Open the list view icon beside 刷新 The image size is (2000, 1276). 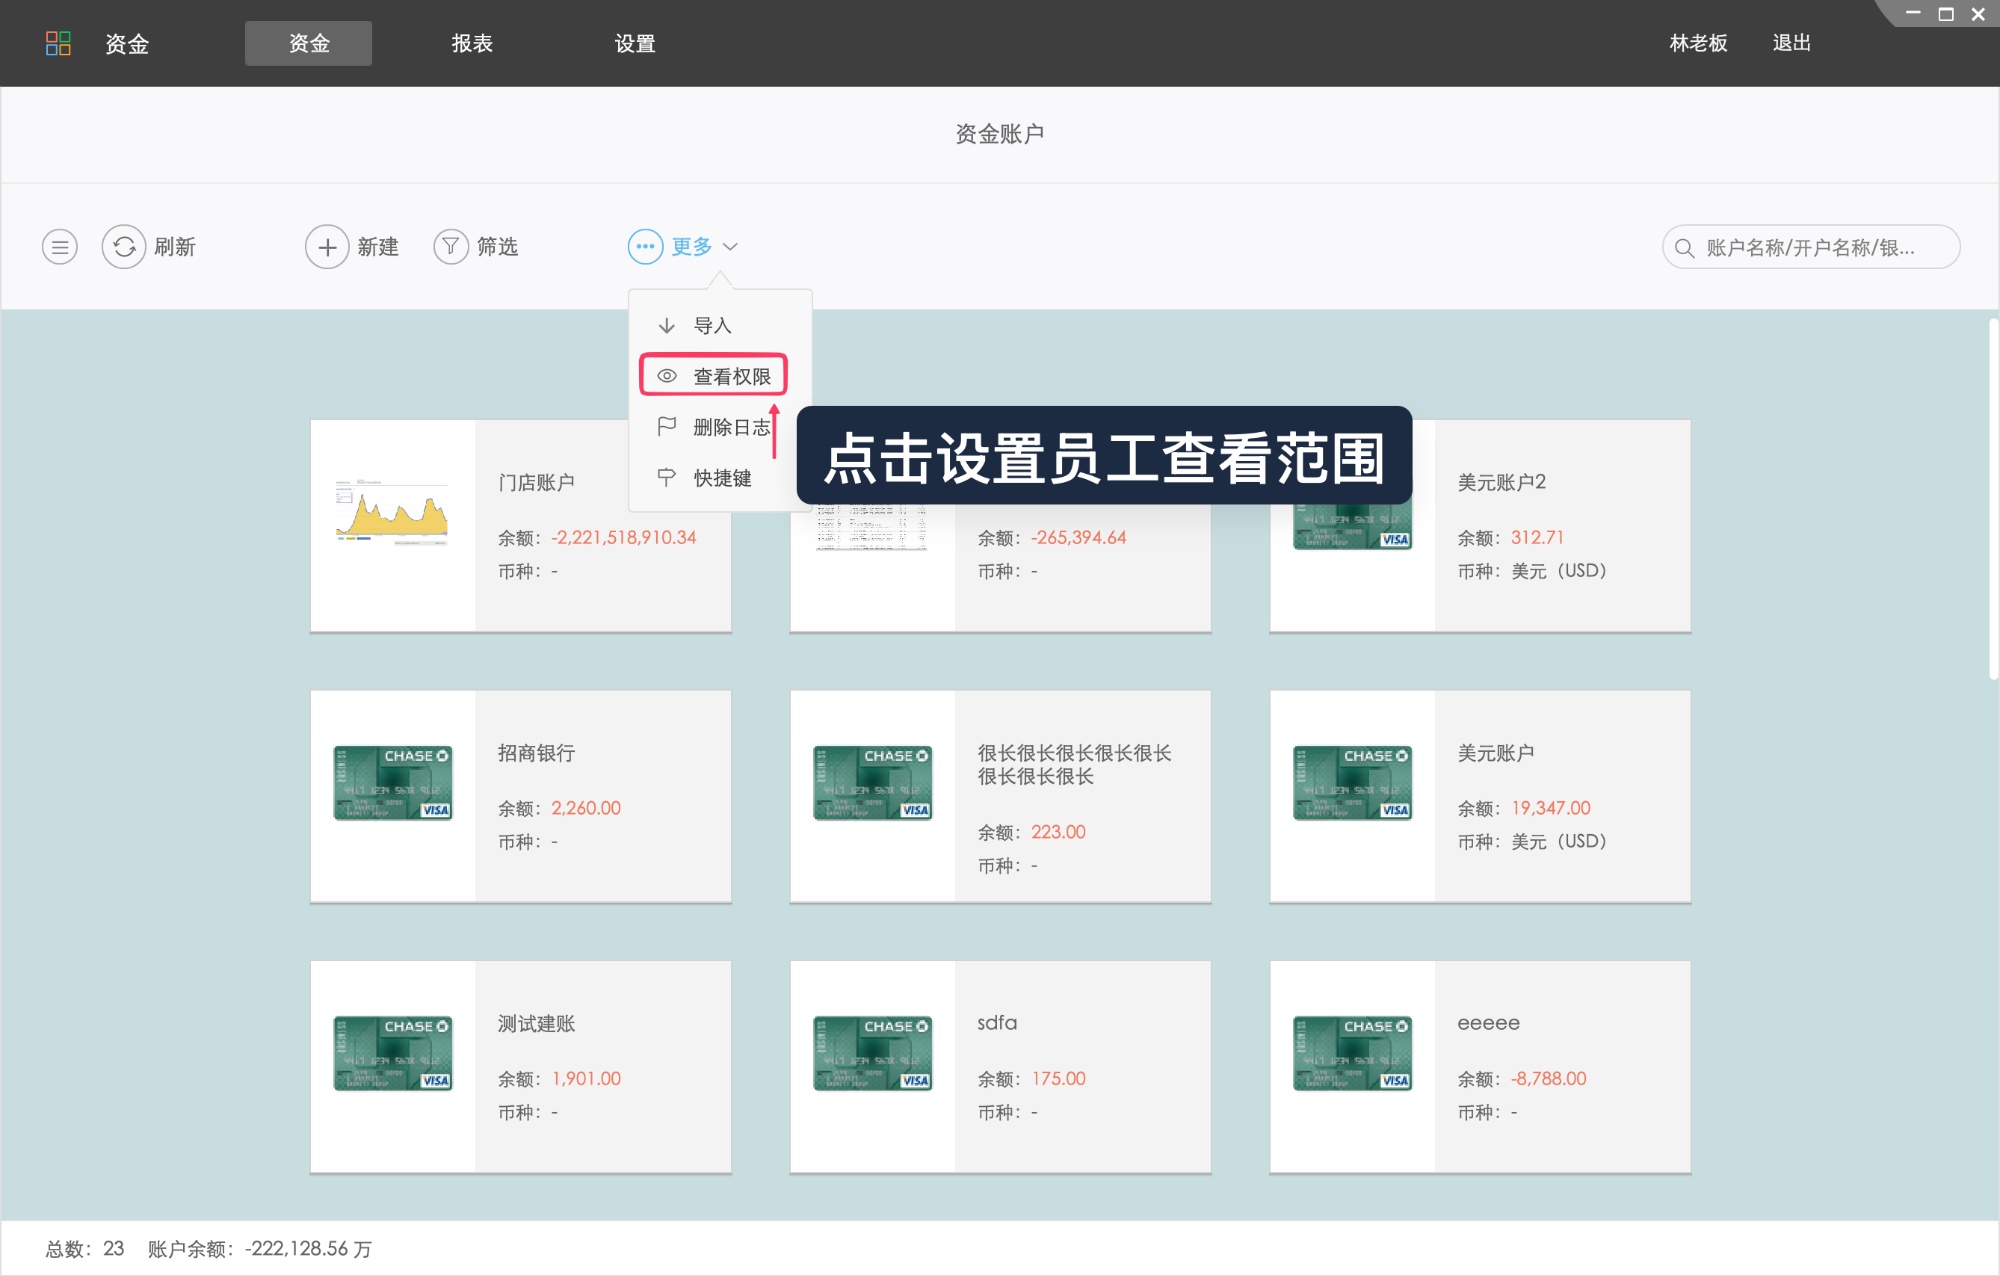[x=59, y=246]
